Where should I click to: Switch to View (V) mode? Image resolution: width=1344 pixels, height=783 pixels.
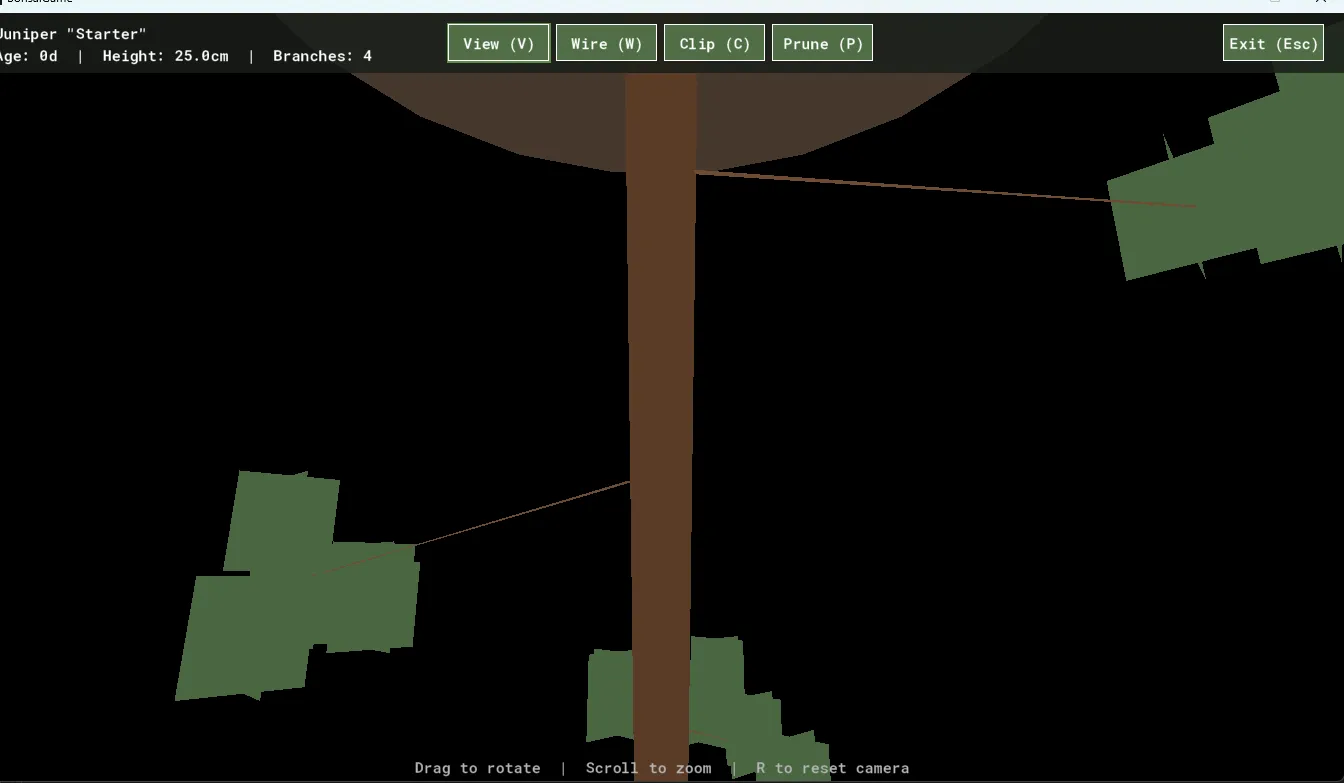coord(498,43)
